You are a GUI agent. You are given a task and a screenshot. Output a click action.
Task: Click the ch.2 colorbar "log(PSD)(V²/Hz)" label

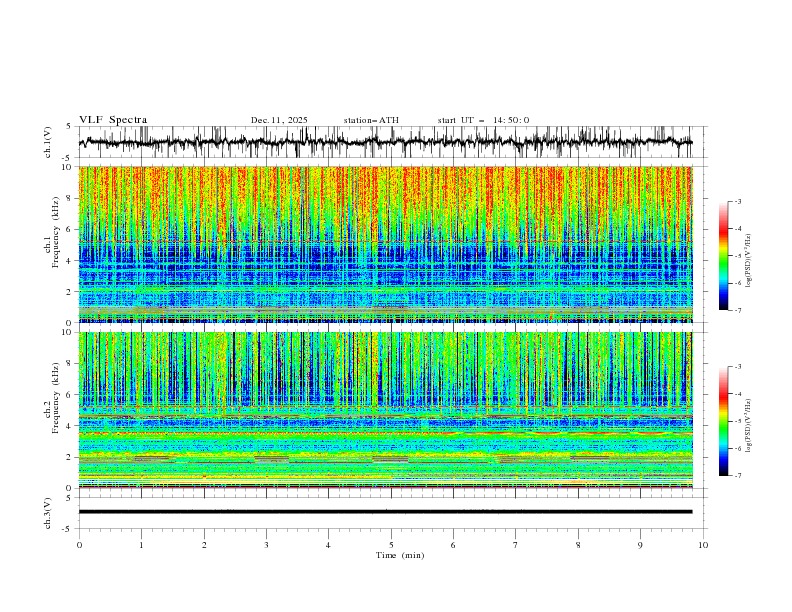pyautogui.click(x=749, y=425)
